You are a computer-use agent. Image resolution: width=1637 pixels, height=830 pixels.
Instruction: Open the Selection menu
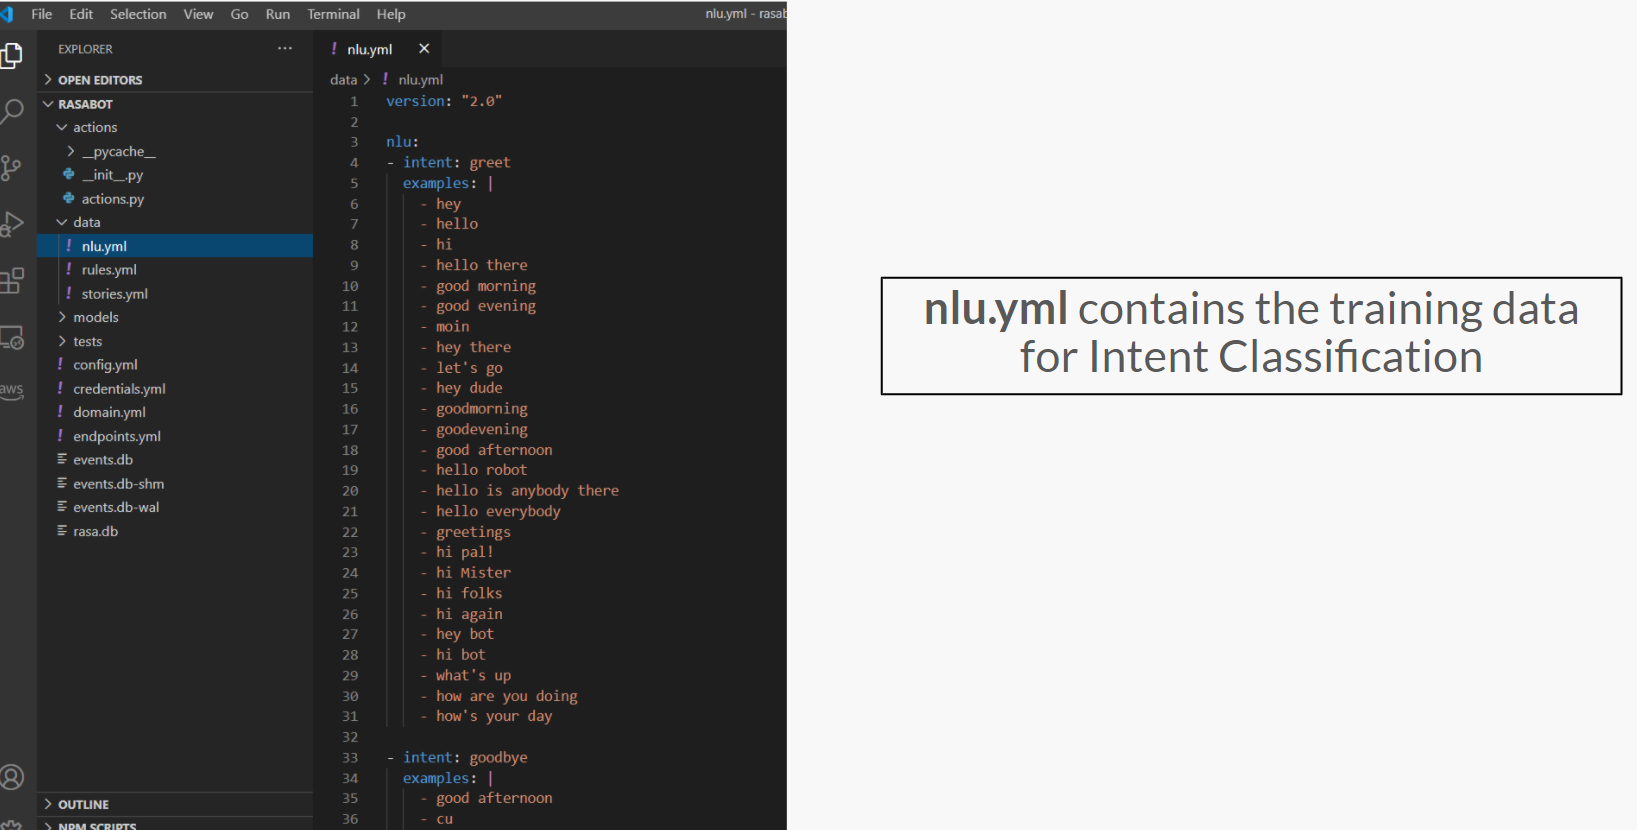point(138,14)
